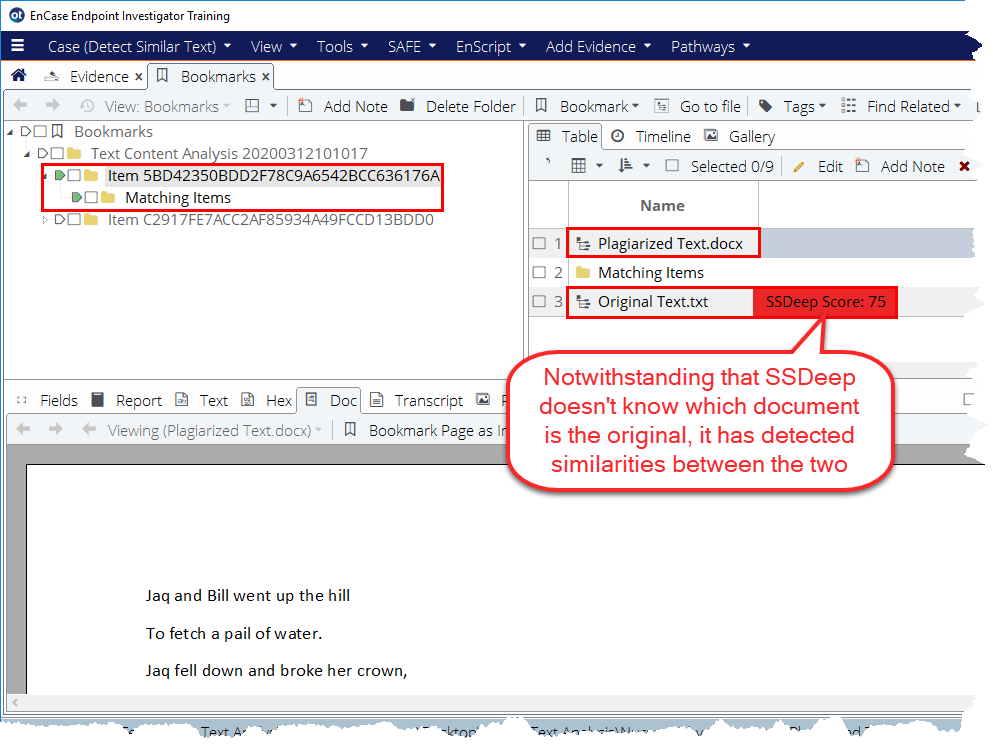
Task: Switch to the Doc viewer tab
Action: [330, 400]
